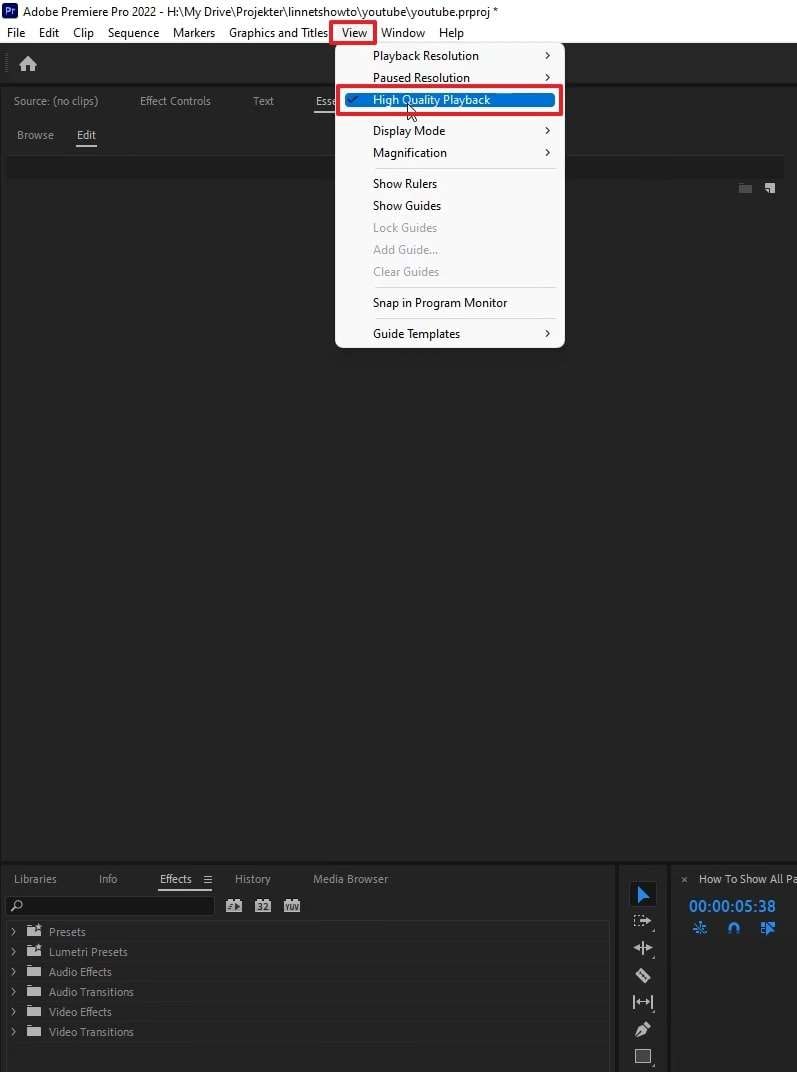Toggle Insert and overwrite sequences as nests

pos(700,928)
